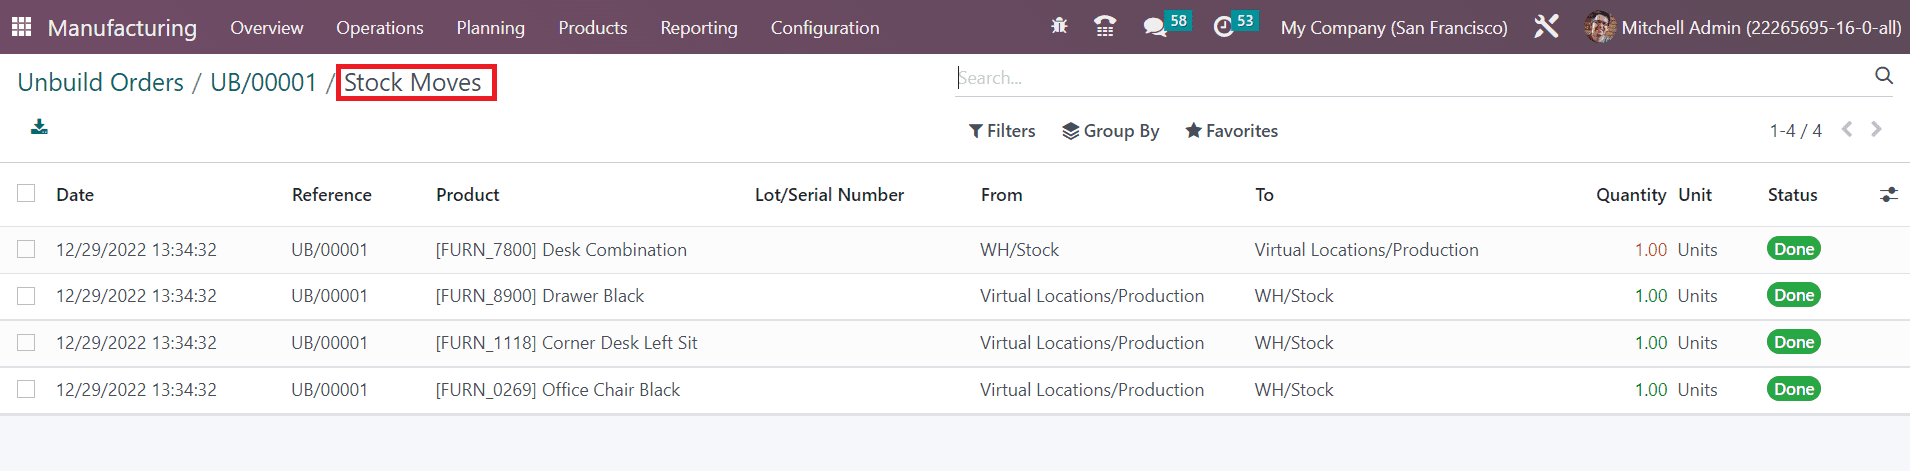The width and height of the screenshot is (1910, 471).
Task: Open the activities clock icon
Action: (x=1223, y=27)
